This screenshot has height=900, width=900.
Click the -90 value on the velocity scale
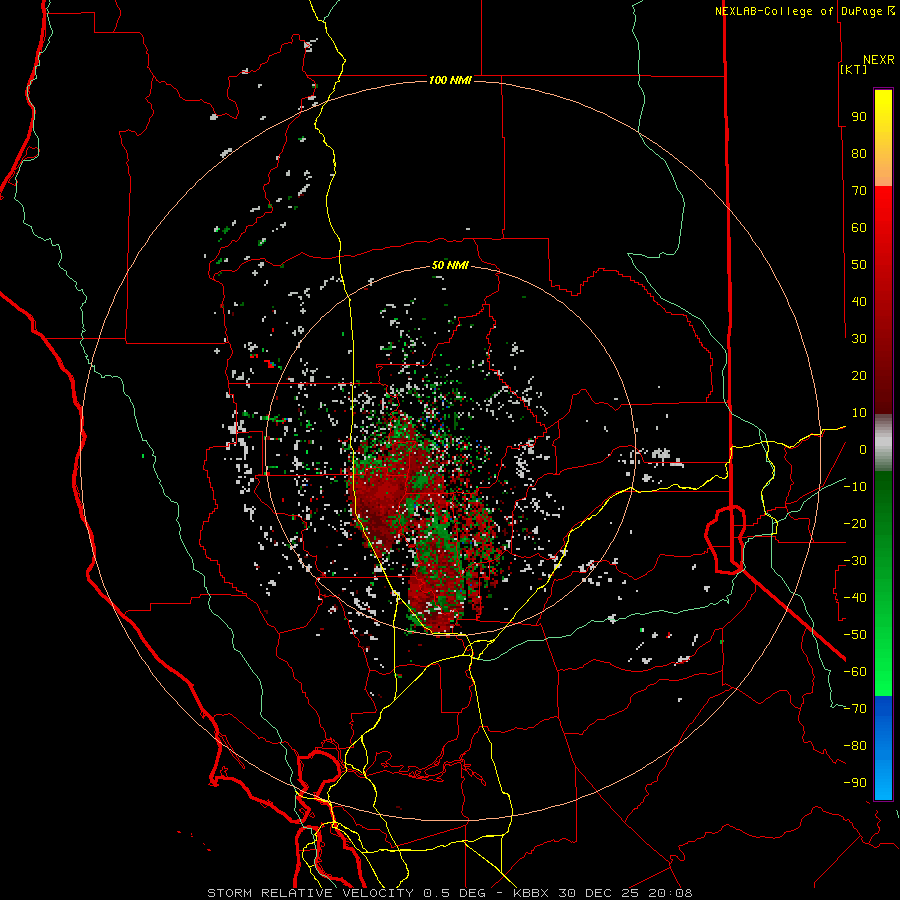tap(855, 783)
